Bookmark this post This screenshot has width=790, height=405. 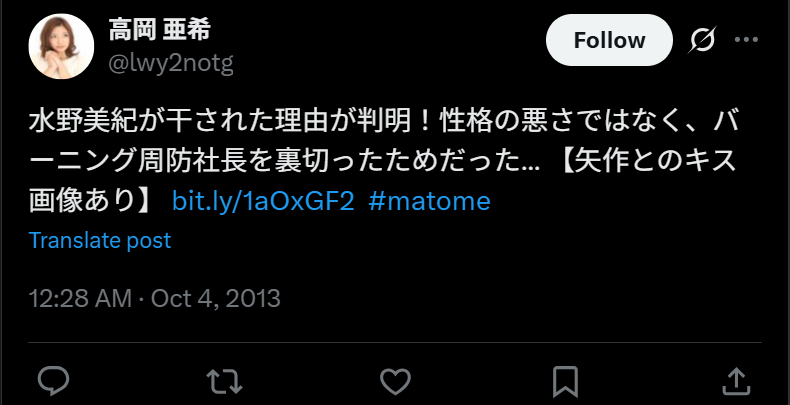pos(565,382)
